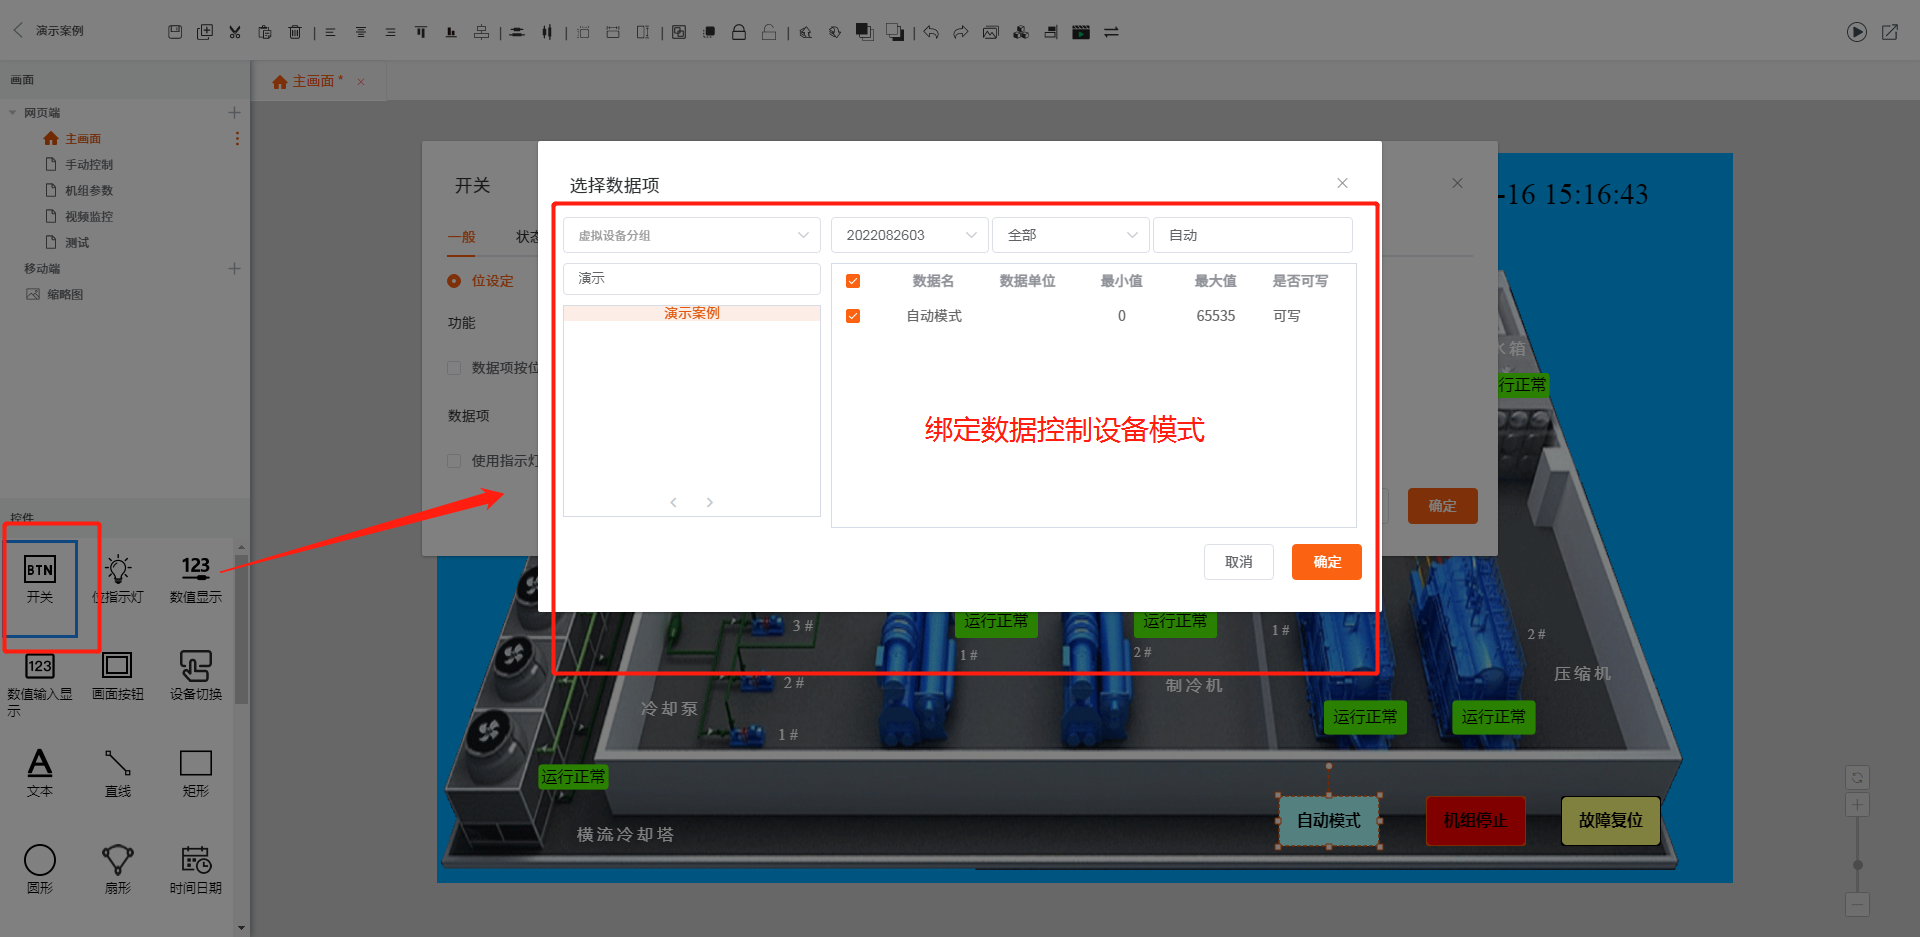Viewport: 1920px width, 937px height.
Task: Go back with the 演示案例 back arrow
Action: point(18,30)
